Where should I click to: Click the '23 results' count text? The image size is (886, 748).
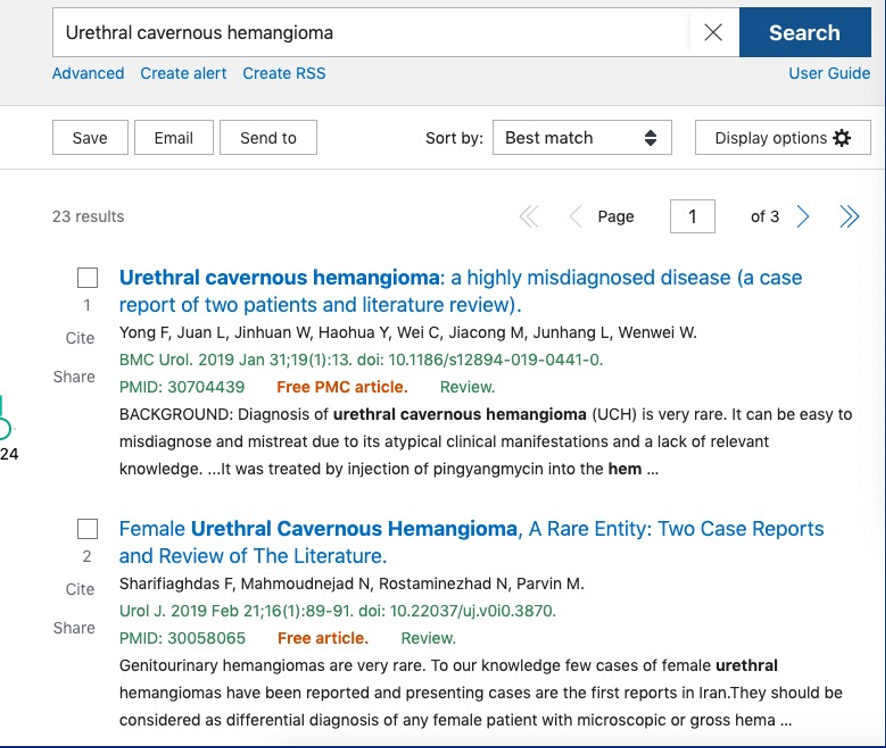[x=88, y=216]
